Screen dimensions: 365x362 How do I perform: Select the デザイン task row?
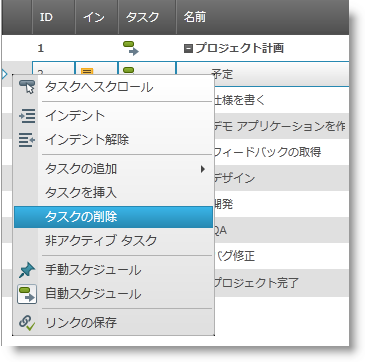281,178
